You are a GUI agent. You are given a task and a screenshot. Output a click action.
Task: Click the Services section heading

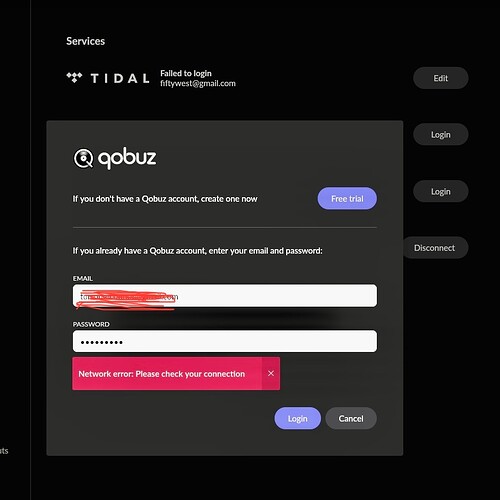tap(85, 41)
